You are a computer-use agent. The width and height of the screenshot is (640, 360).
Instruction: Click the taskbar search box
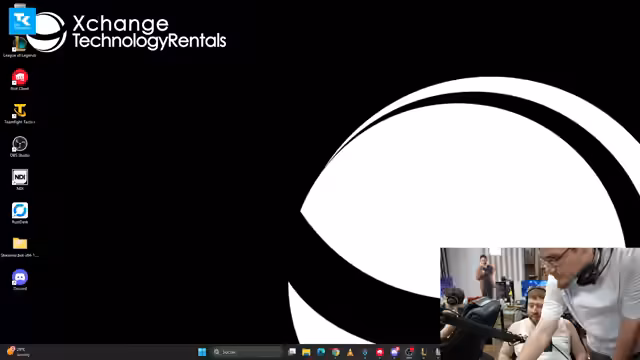click(247, 352)
